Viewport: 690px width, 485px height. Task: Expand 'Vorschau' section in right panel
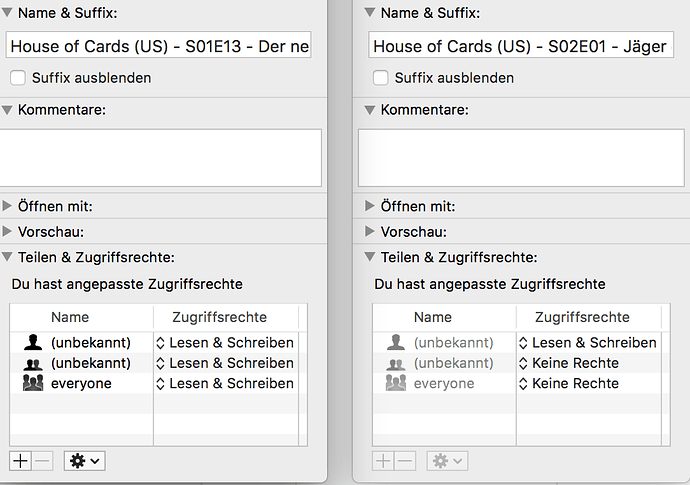371,232
